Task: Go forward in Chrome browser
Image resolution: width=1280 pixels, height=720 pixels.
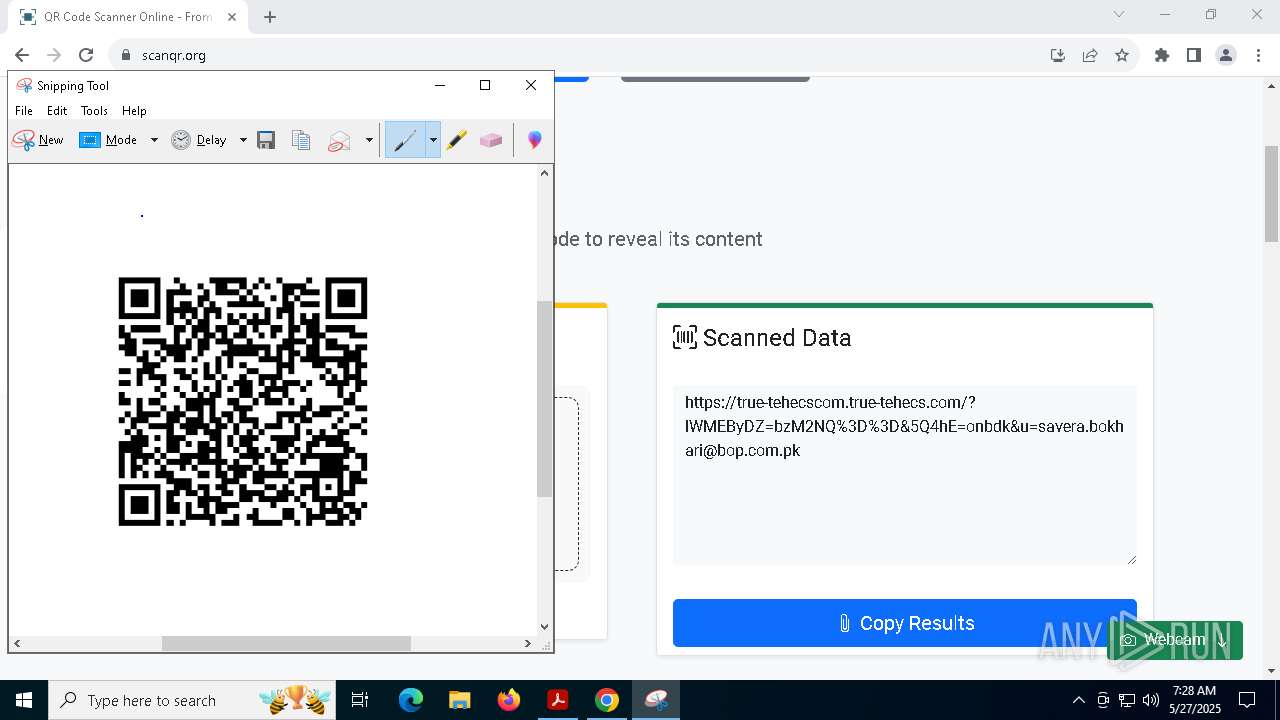Action: [54, 55]
